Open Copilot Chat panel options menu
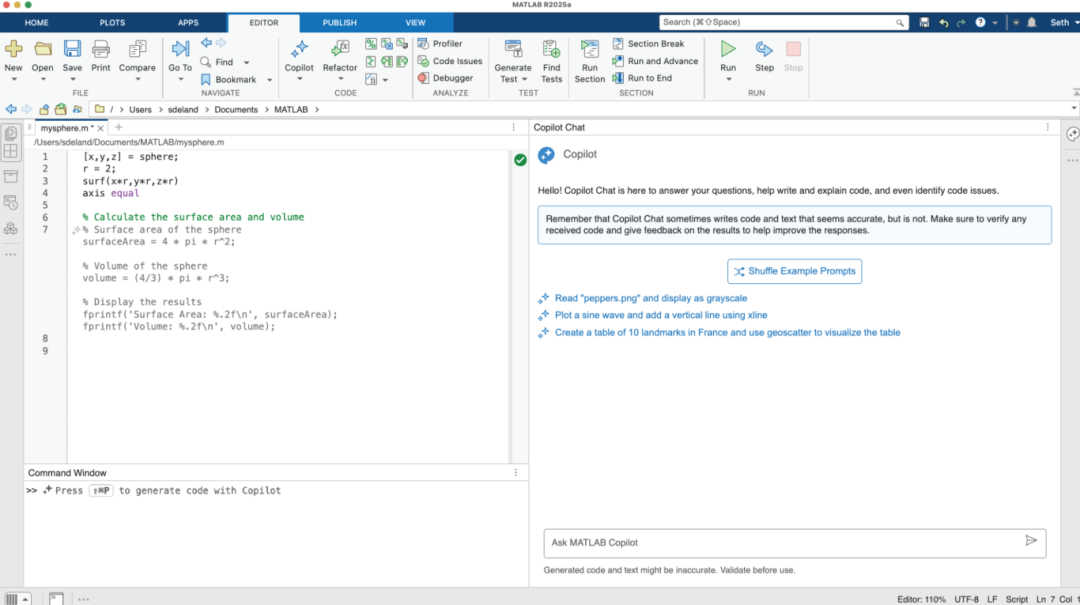Image resolution: width=1080 pixels, height=605 pixels. click(1048, 127)
